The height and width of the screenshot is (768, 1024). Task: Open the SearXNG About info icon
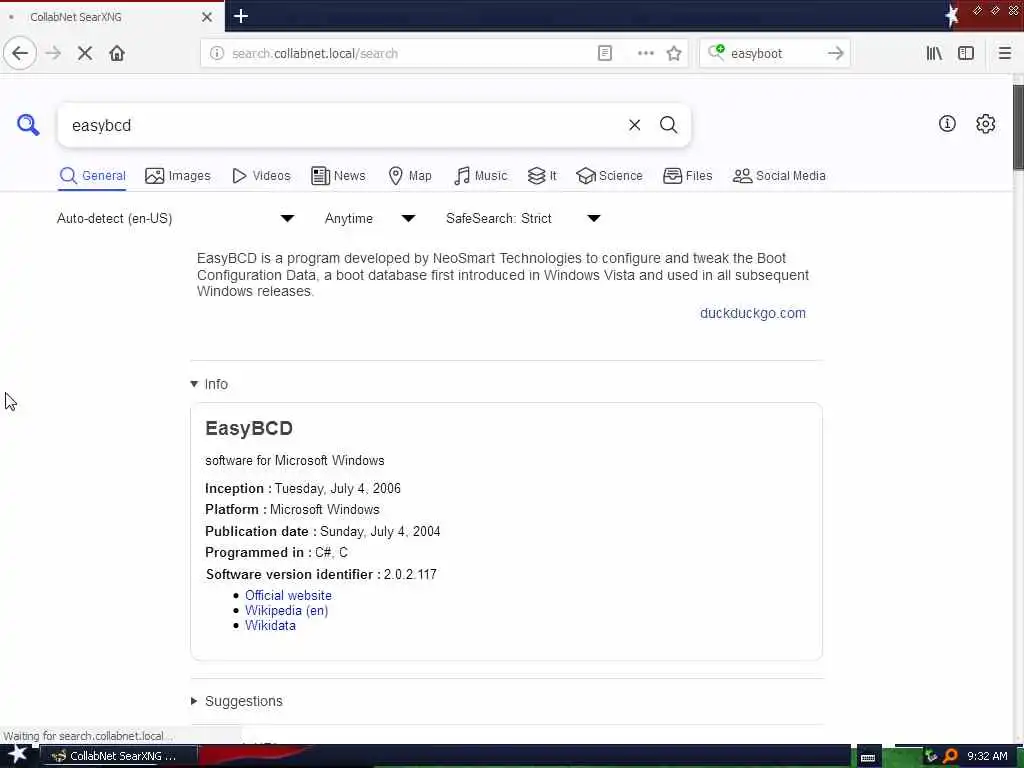947,123
